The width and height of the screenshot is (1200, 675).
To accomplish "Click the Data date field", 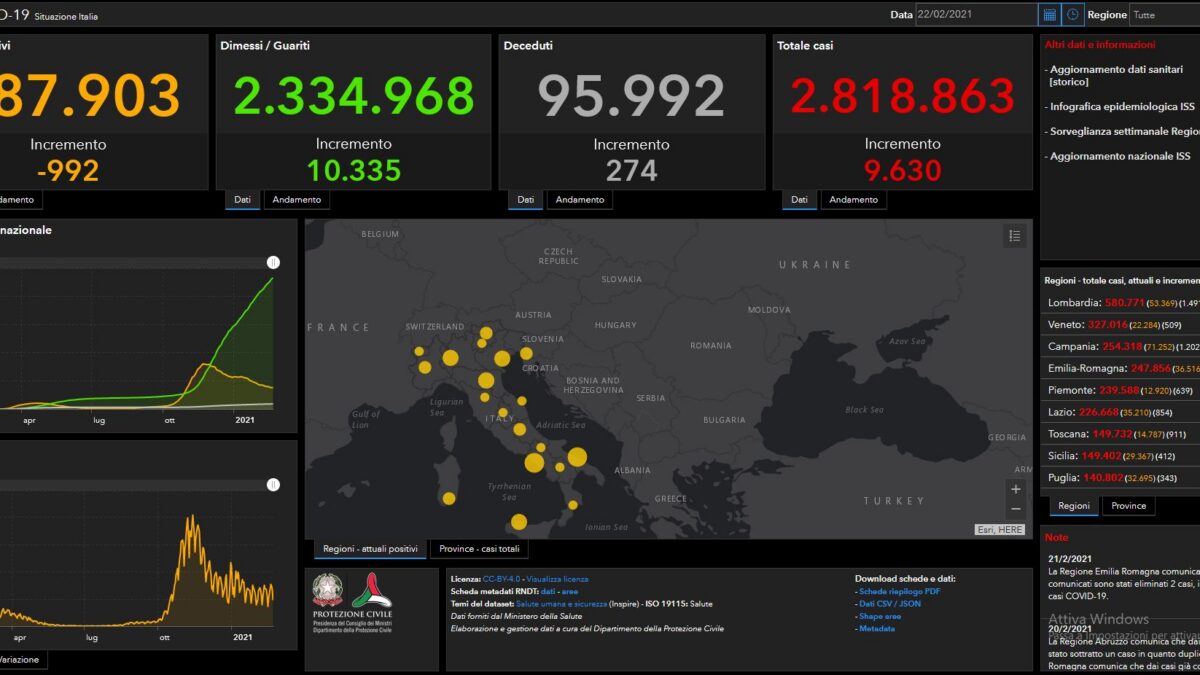I will [977, 15].
